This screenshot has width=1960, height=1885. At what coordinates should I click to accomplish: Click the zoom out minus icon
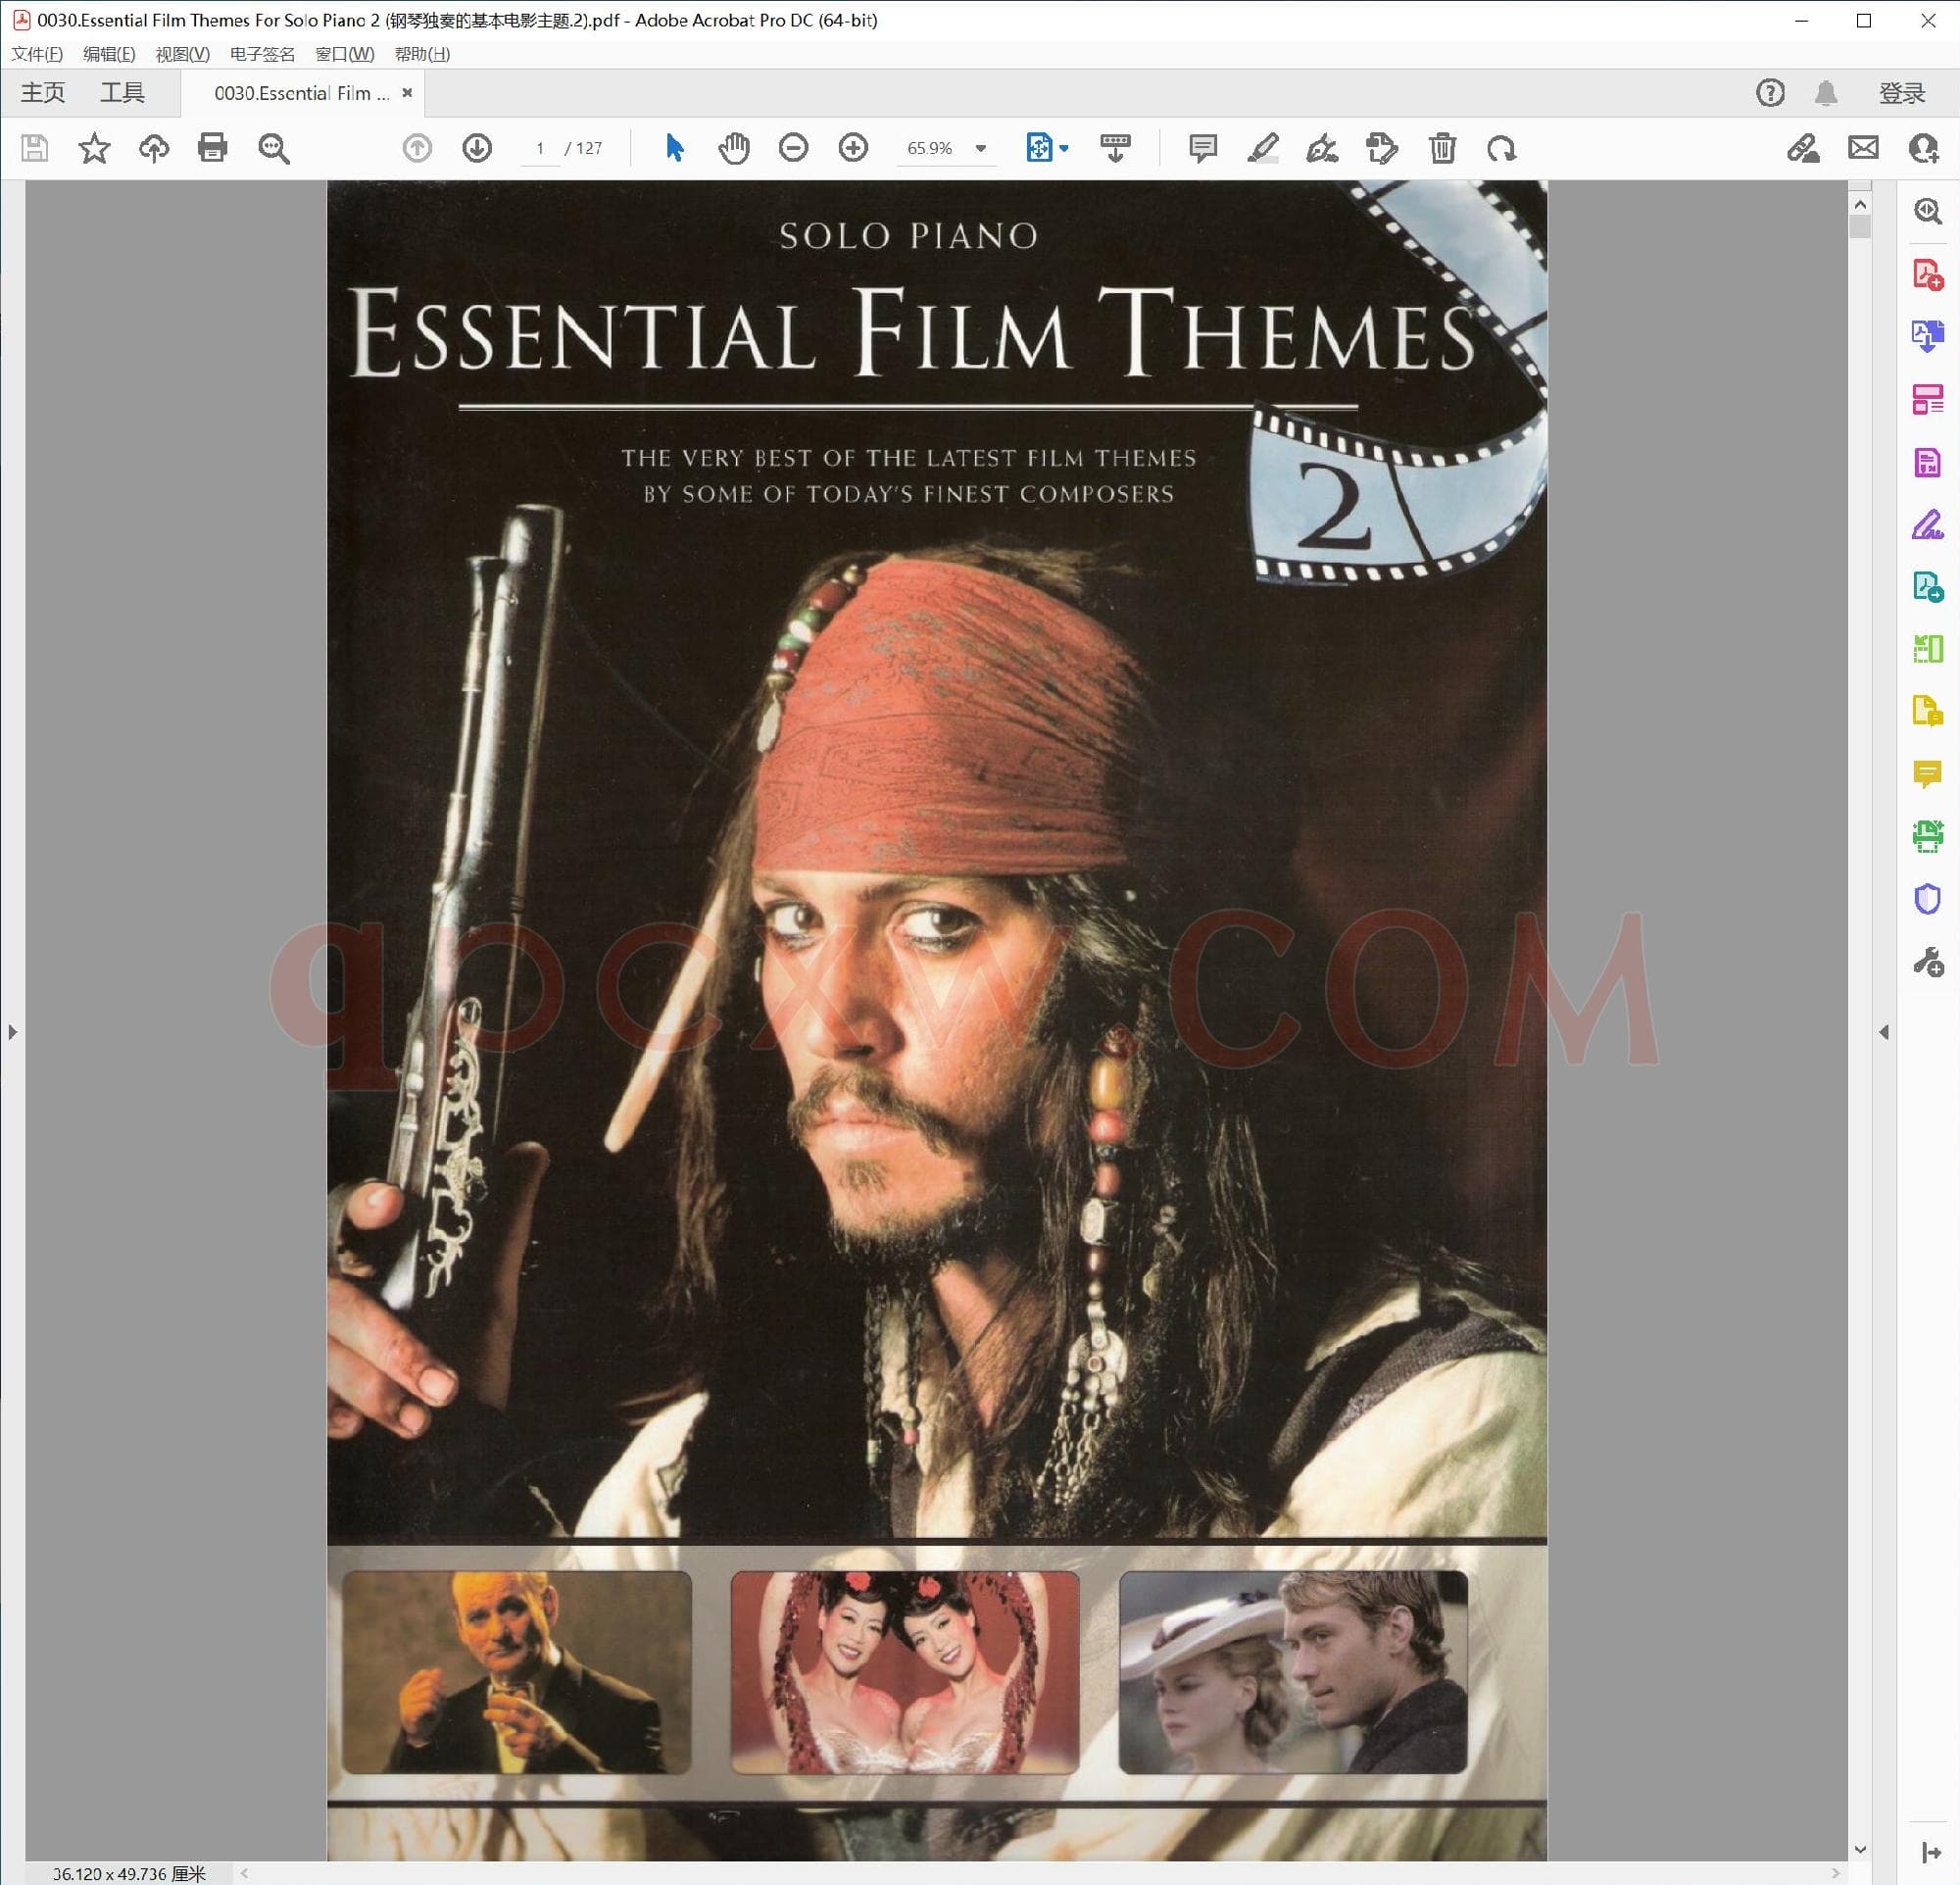[793, 148]
